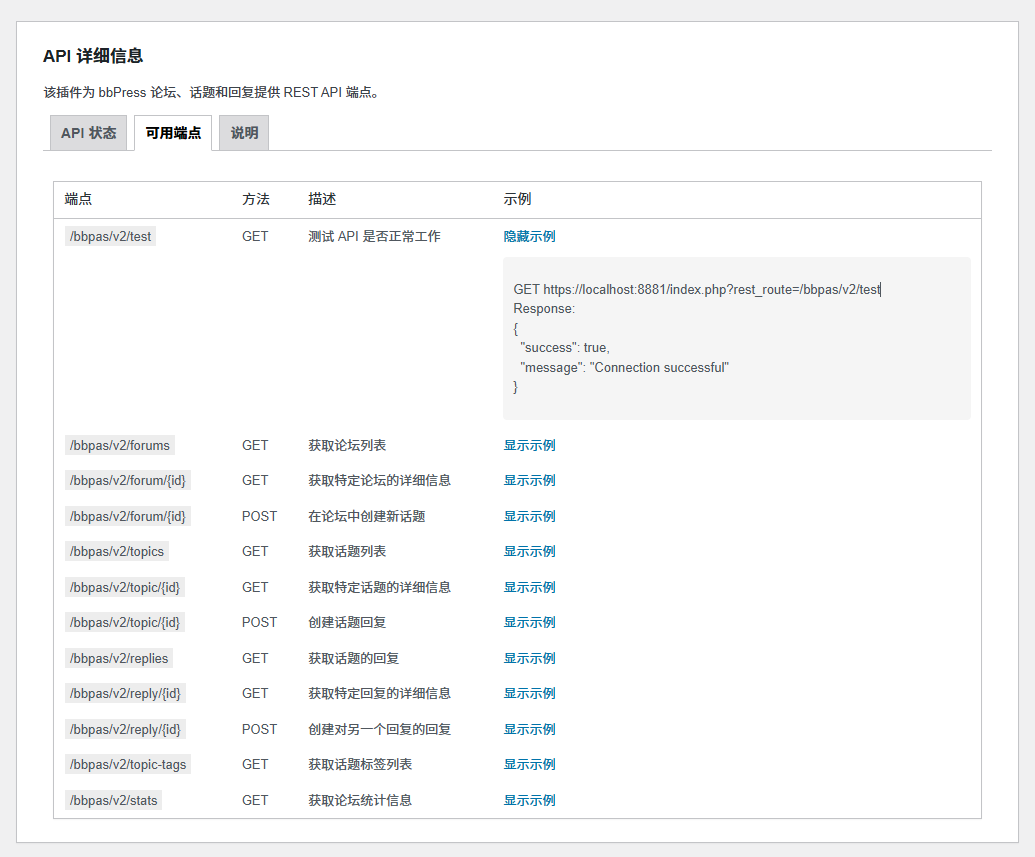Screen dimensions: 1035x857
Task: Collapse the test endpoint via 隐藏示例
Action: (x=529, y=237)
